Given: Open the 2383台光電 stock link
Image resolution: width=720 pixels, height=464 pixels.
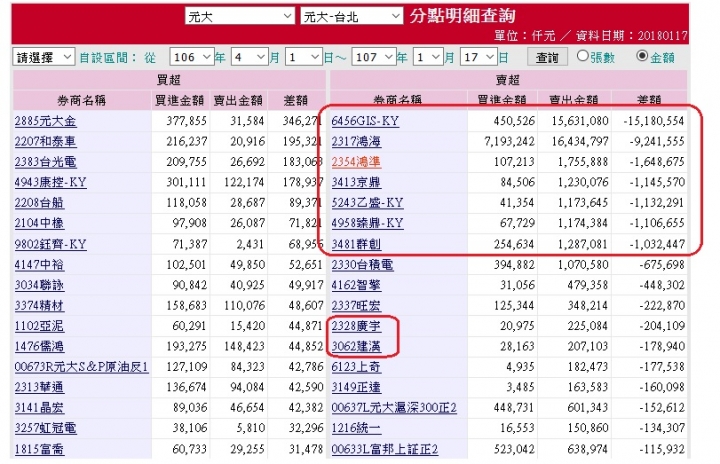Looking at the screenshot, I should point(45,162).
